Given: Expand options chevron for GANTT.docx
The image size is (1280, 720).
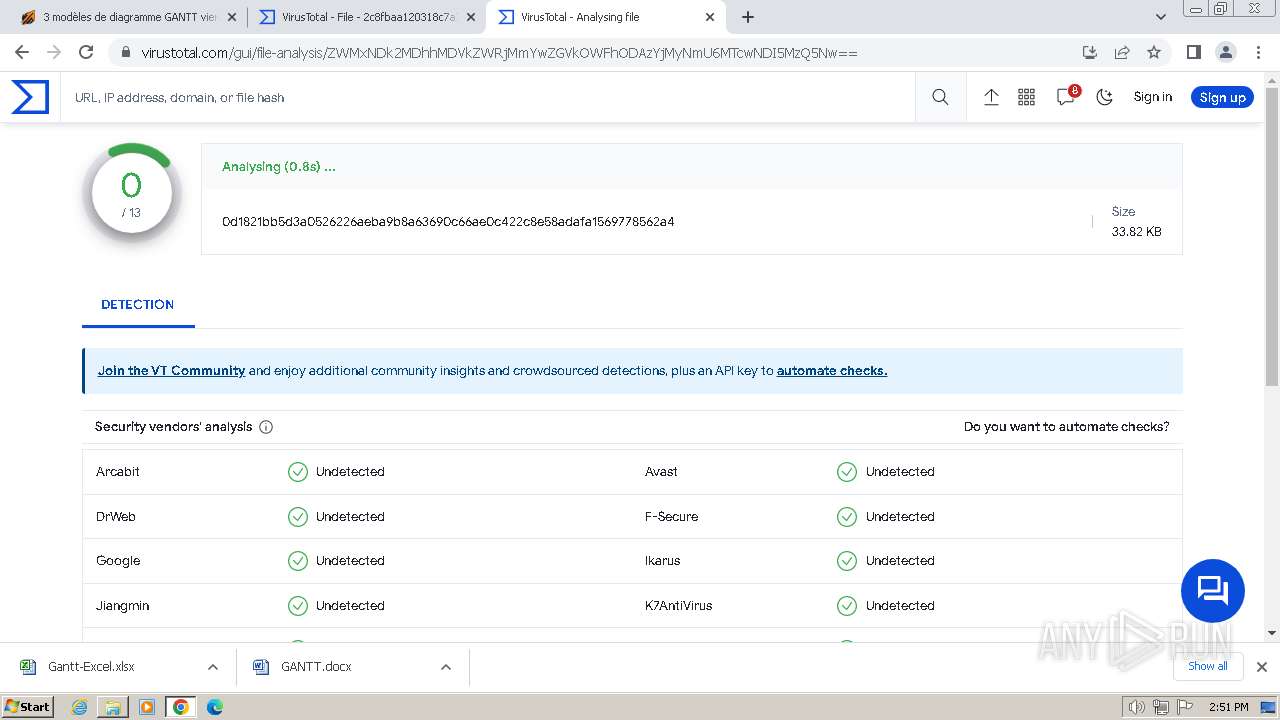Looking at the screenshot, I should point(446,667).
